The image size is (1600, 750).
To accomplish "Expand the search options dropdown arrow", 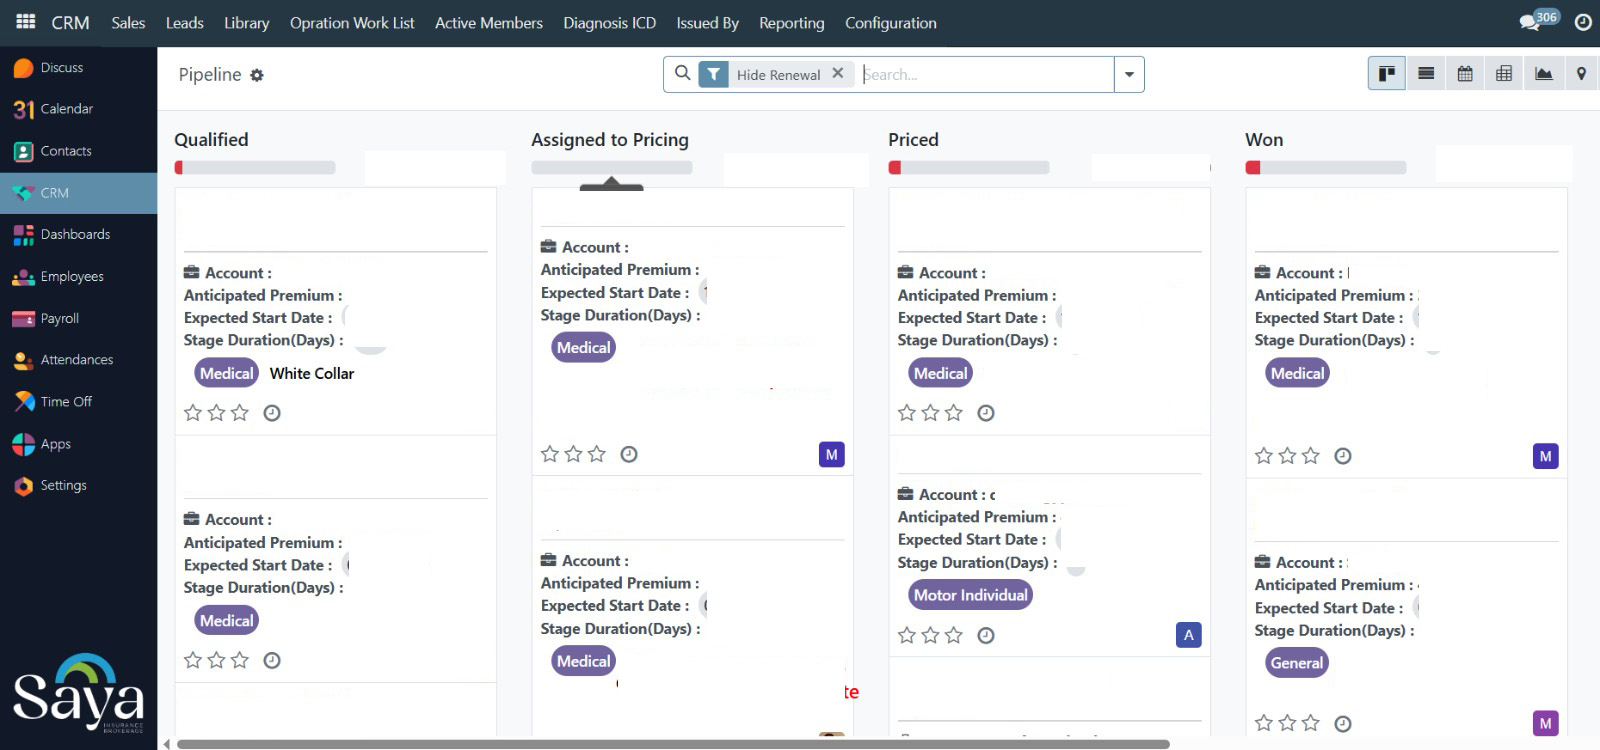I will coord(1129,74).
